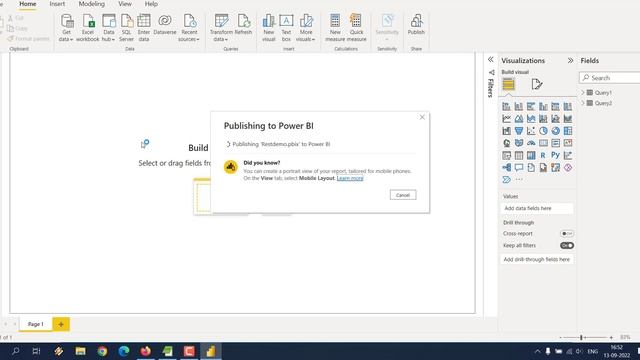Image resolution: width=640 pixels, height=360 pixels.
Task: Close the Publishing to Power BI dialog
Action: (x=422, y=117)
